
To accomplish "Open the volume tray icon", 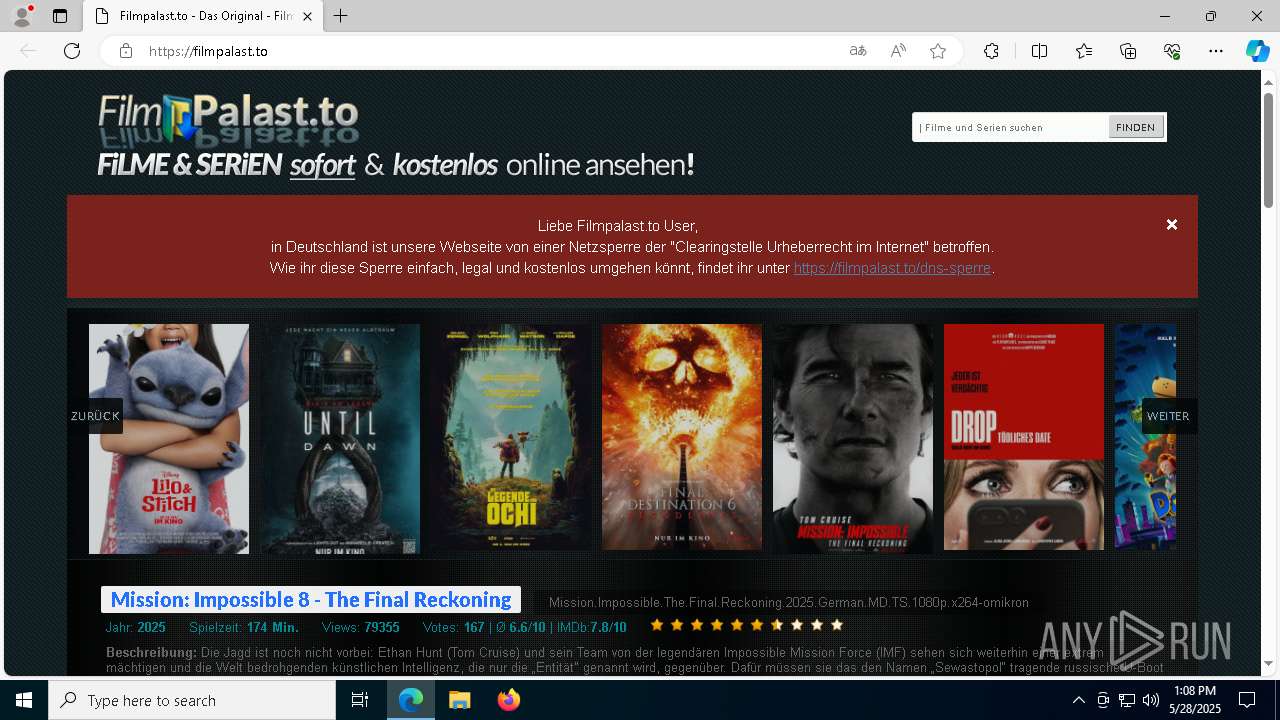I will [x=1151, y=700].
